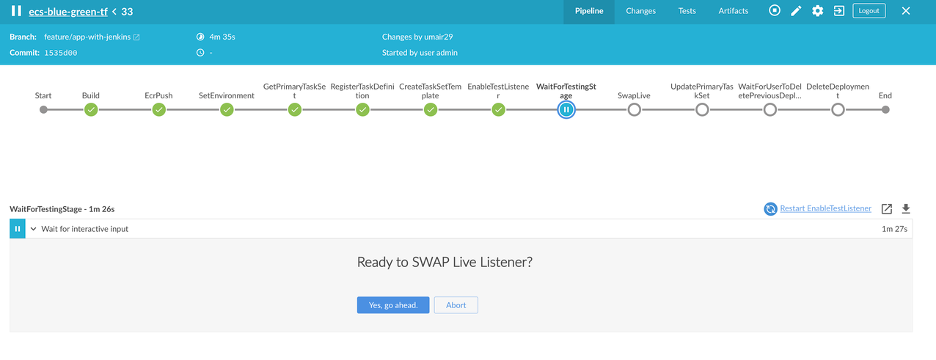
Task: Switch to the Artifacts tab
Action: click(733, 11)
